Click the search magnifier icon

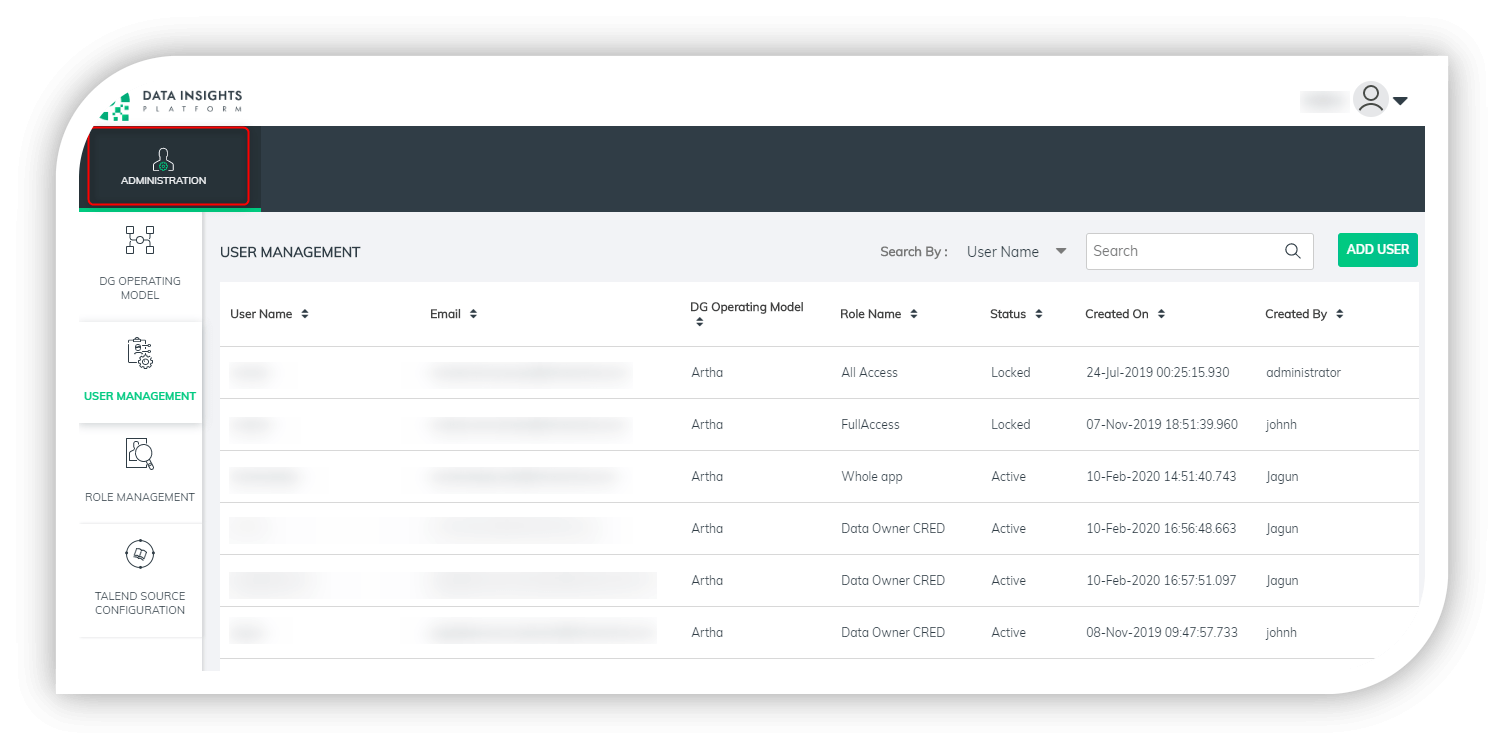point(1293,251)
